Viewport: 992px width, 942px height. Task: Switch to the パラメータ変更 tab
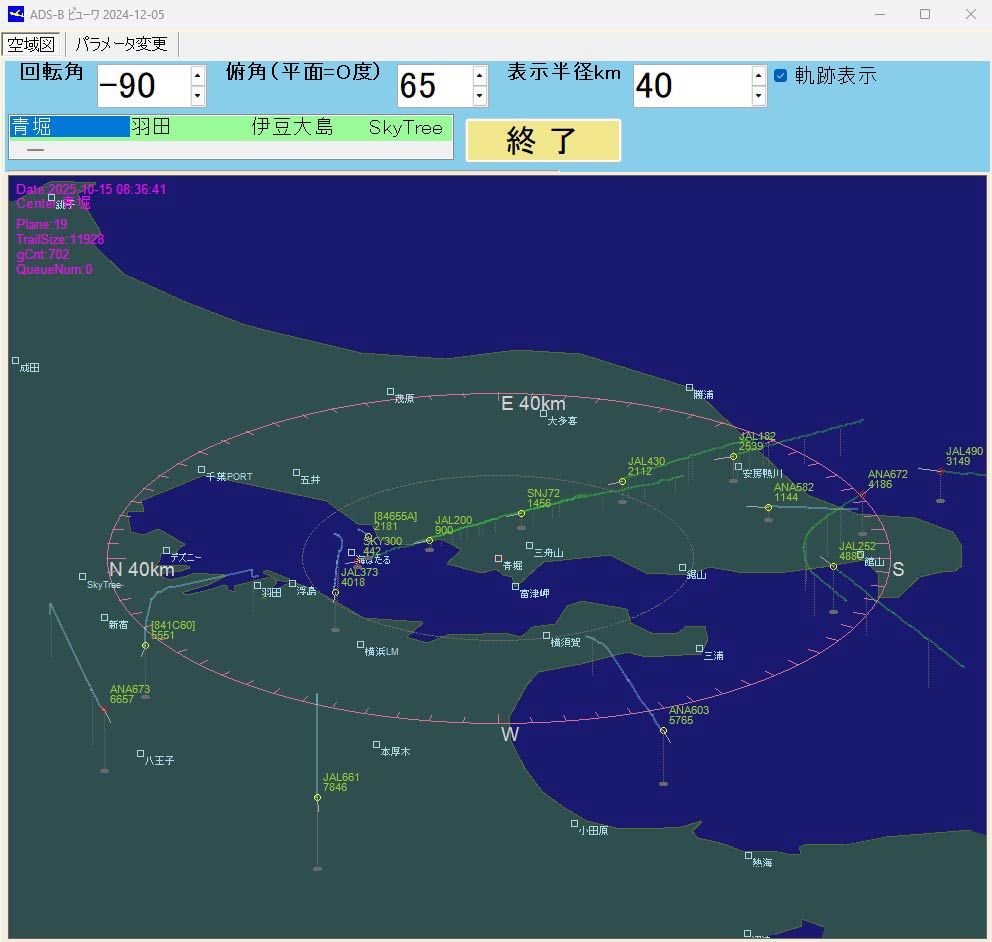pyautogui.click(x=121, y=44)
